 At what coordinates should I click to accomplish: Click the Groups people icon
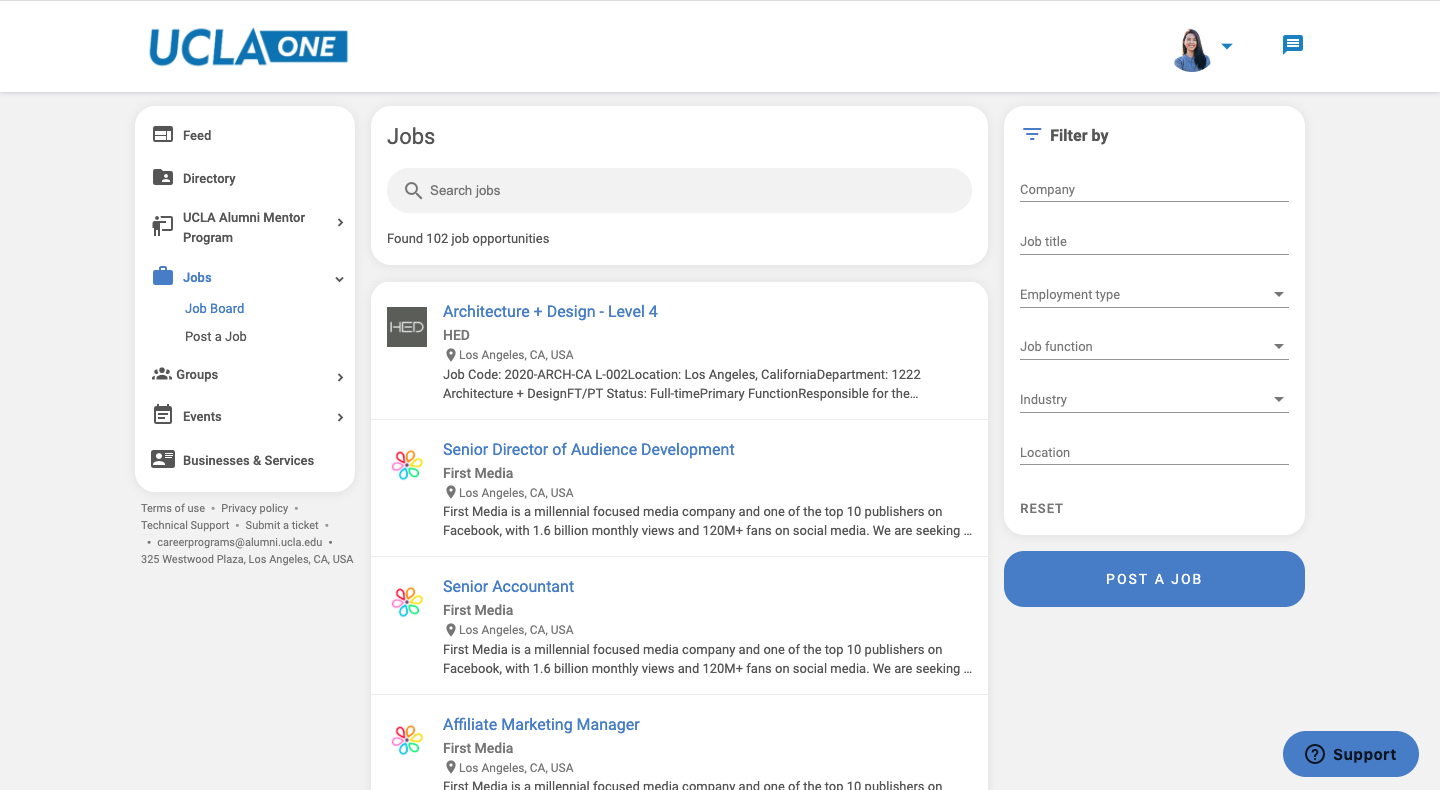[162, 374]
